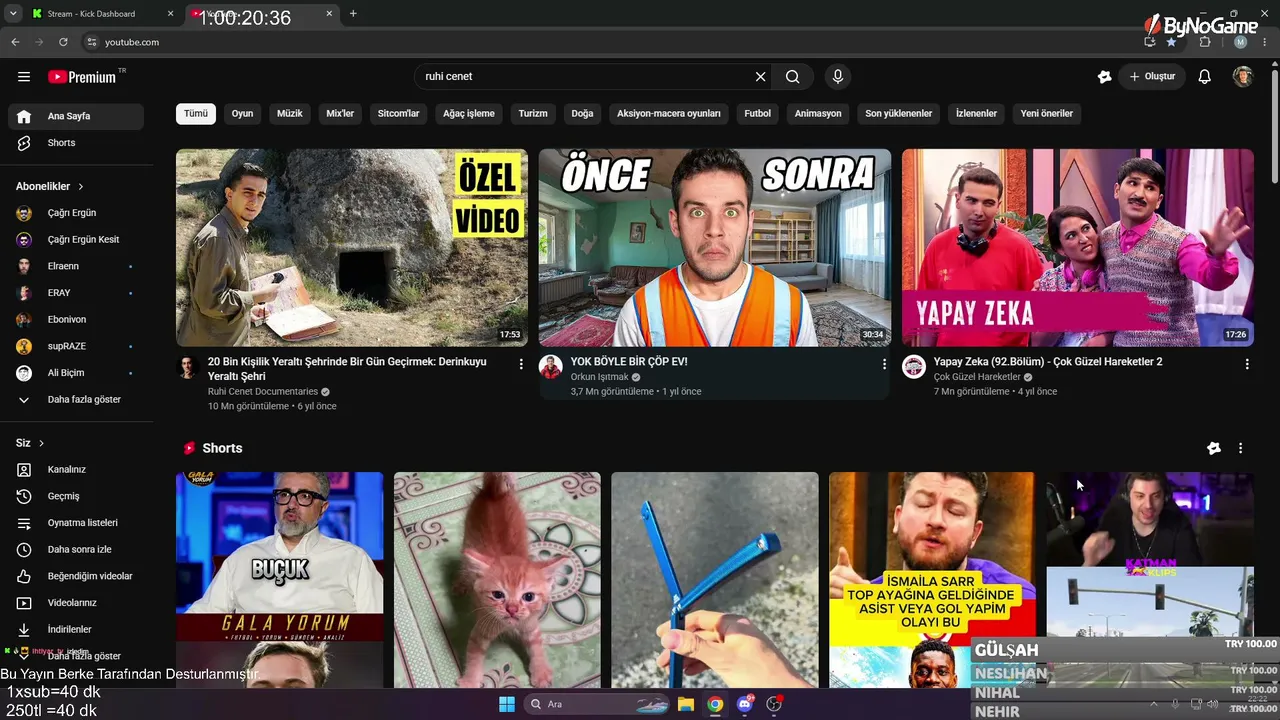The image size is (1280, 720).
Task: Start voice search with the microphone
Action: tap(838, 77)
